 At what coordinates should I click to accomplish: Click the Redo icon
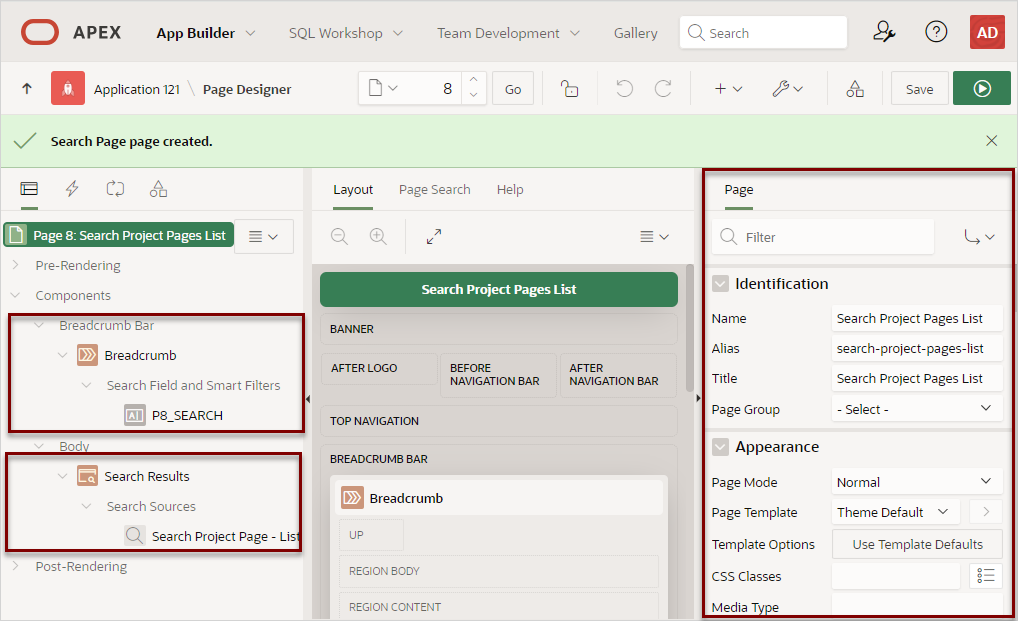662,89
